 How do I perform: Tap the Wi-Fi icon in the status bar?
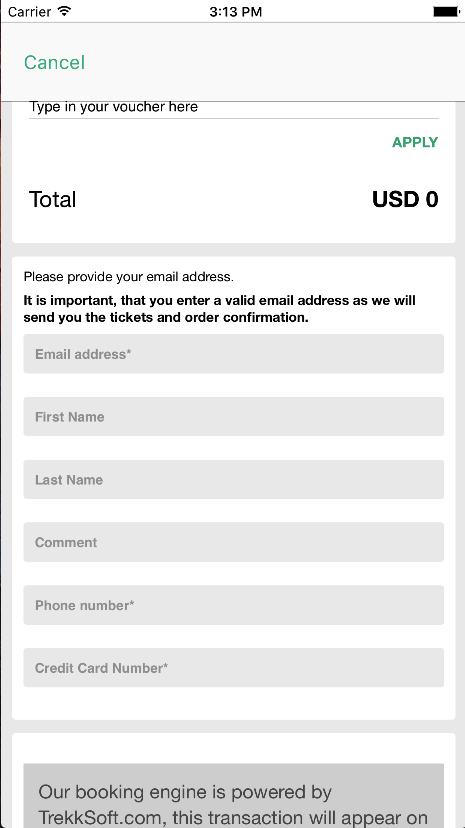click(x=64, y=11)
